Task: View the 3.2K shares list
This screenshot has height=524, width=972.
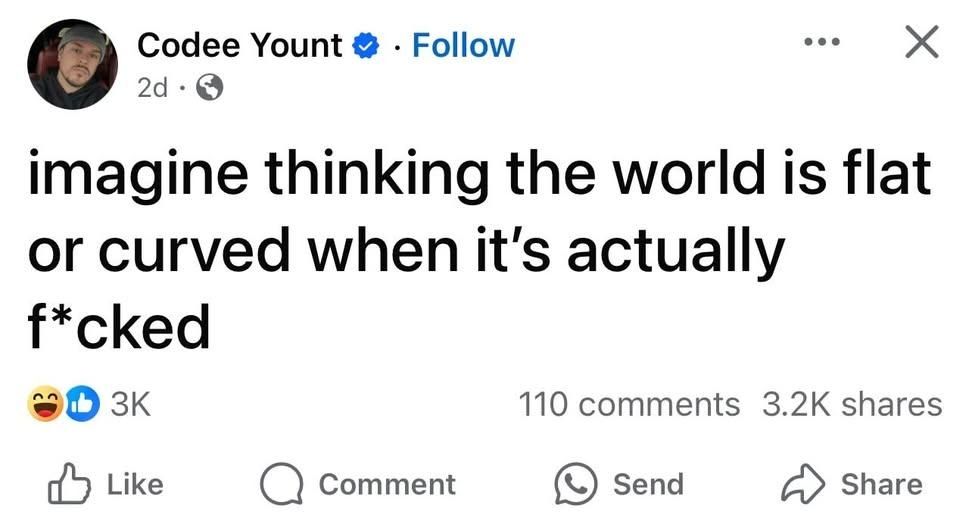Action: coord(852,405)
